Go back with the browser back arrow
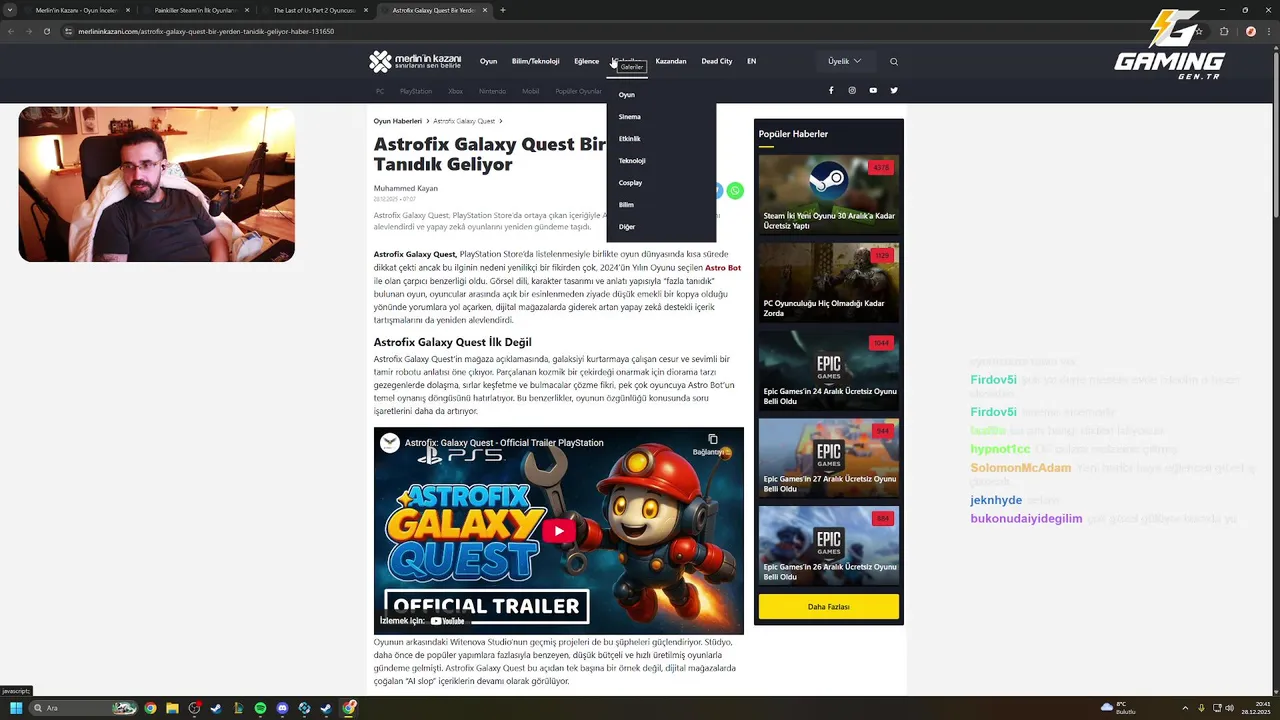 tap(11, 31)
